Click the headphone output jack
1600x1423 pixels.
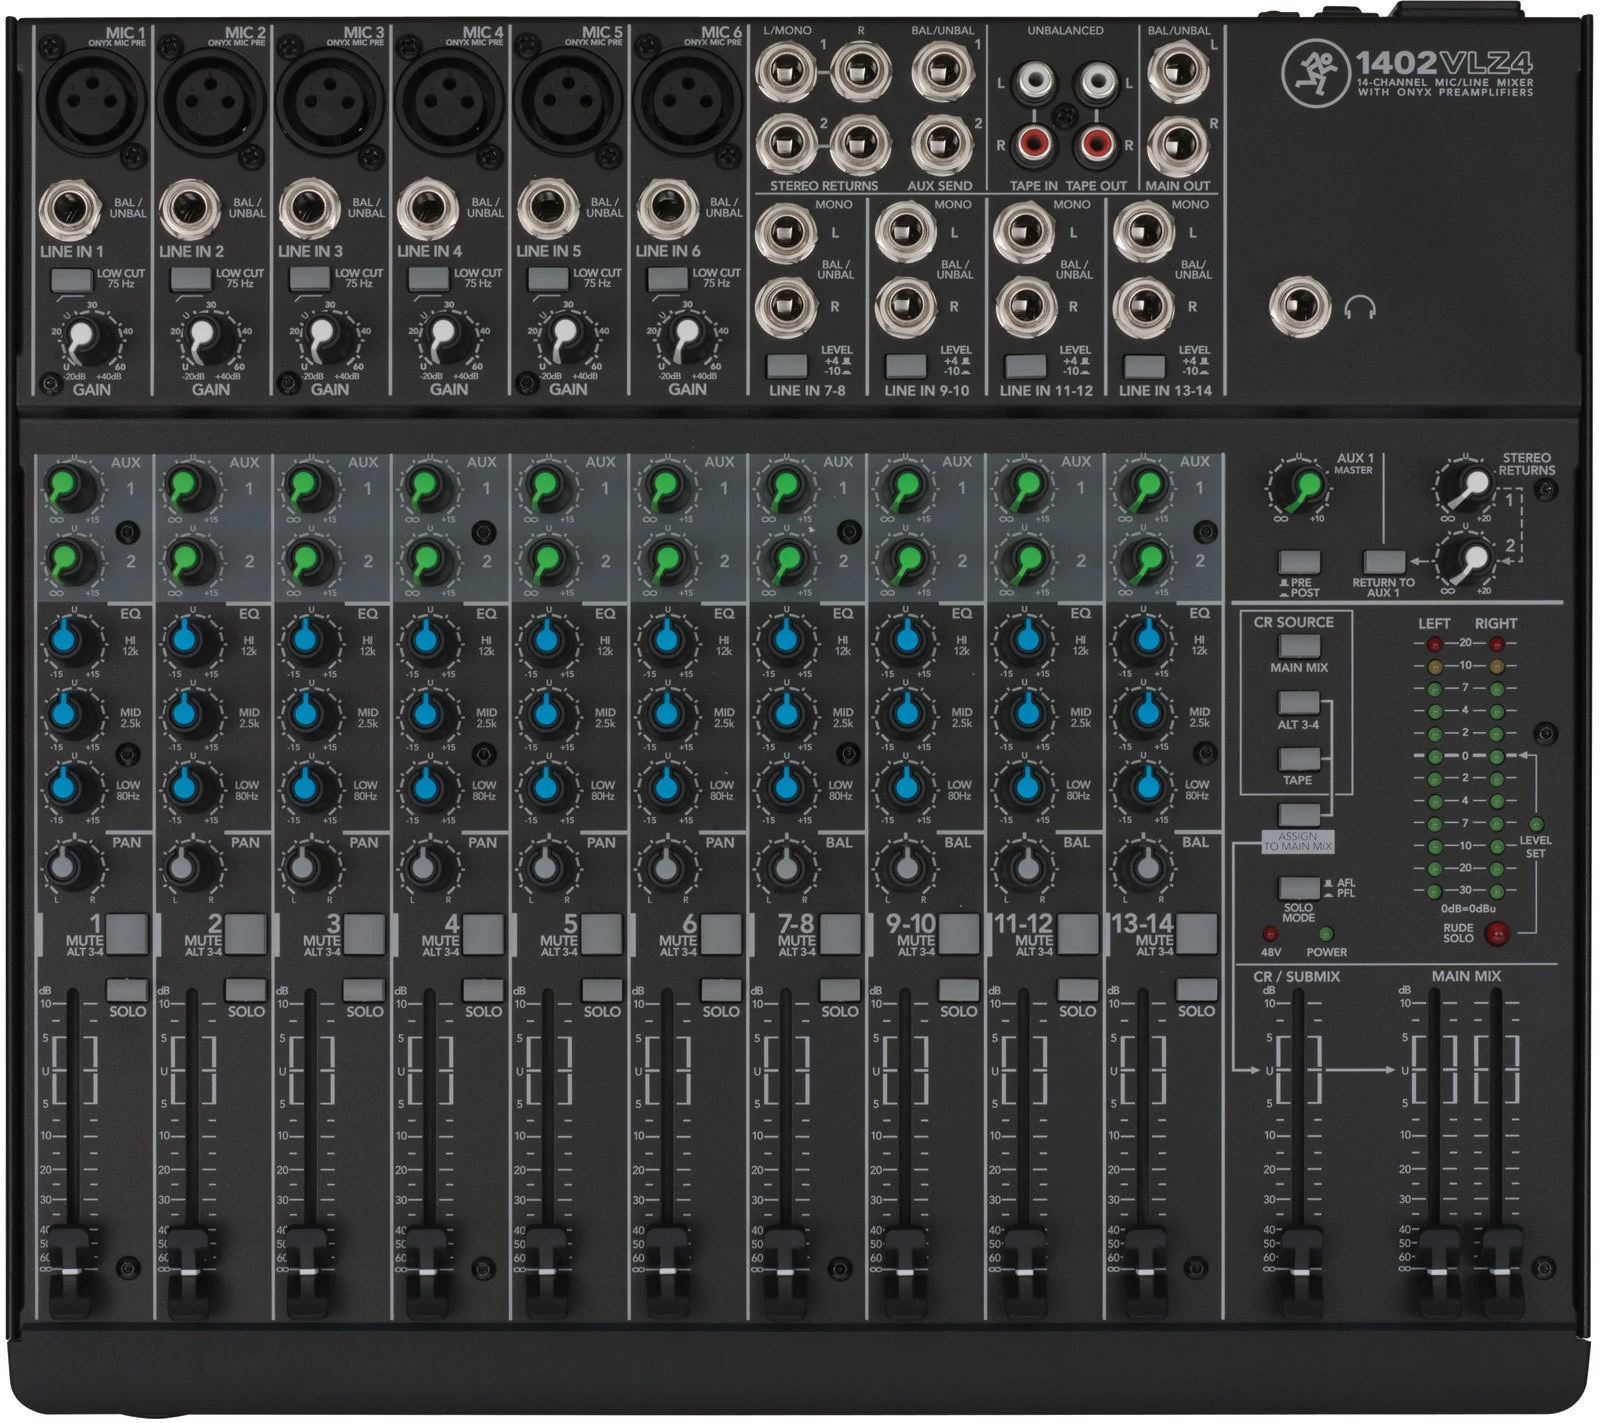coord(1294,309)
